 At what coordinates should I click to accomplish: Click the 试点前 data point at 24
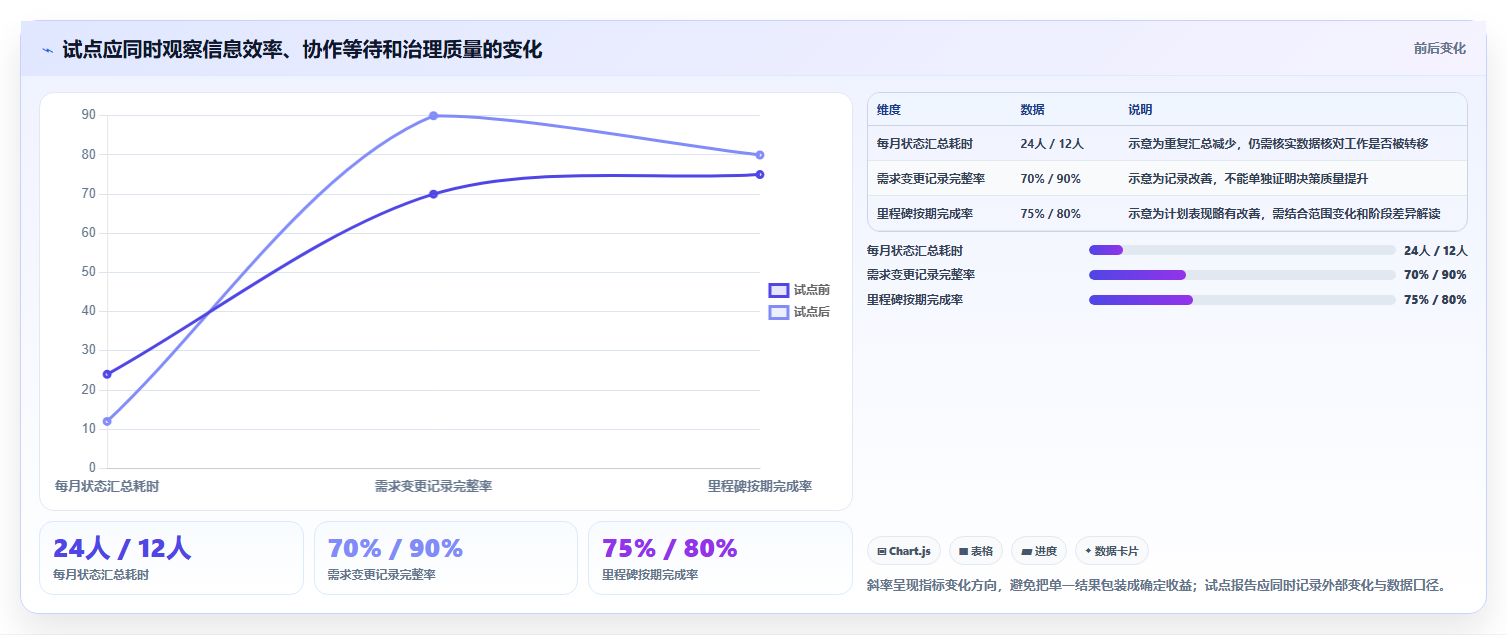point(107,374)
